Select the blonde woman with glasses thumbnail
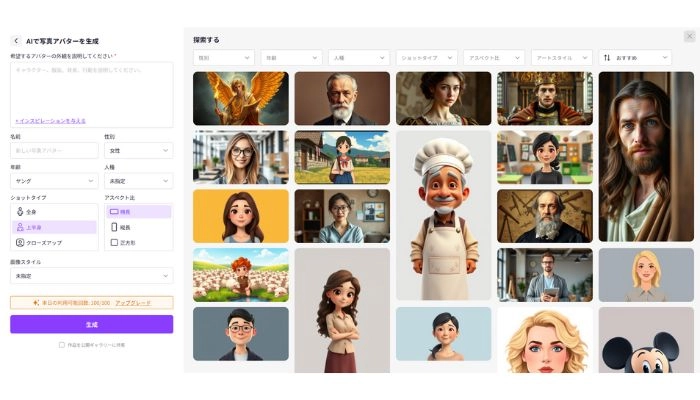700x400 pixels. tap(241, 157)
